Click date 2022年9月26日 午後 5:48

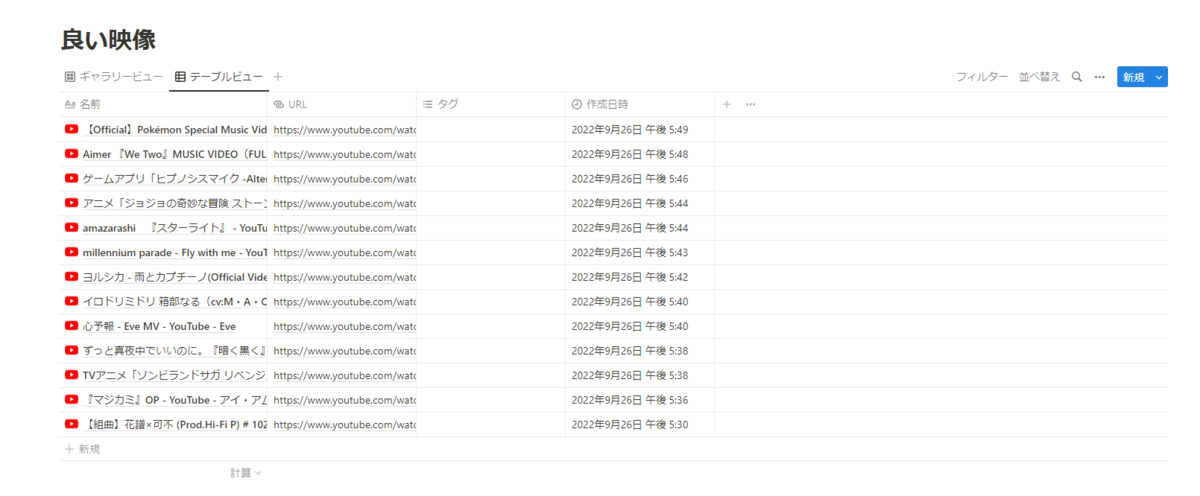point(629,154)
